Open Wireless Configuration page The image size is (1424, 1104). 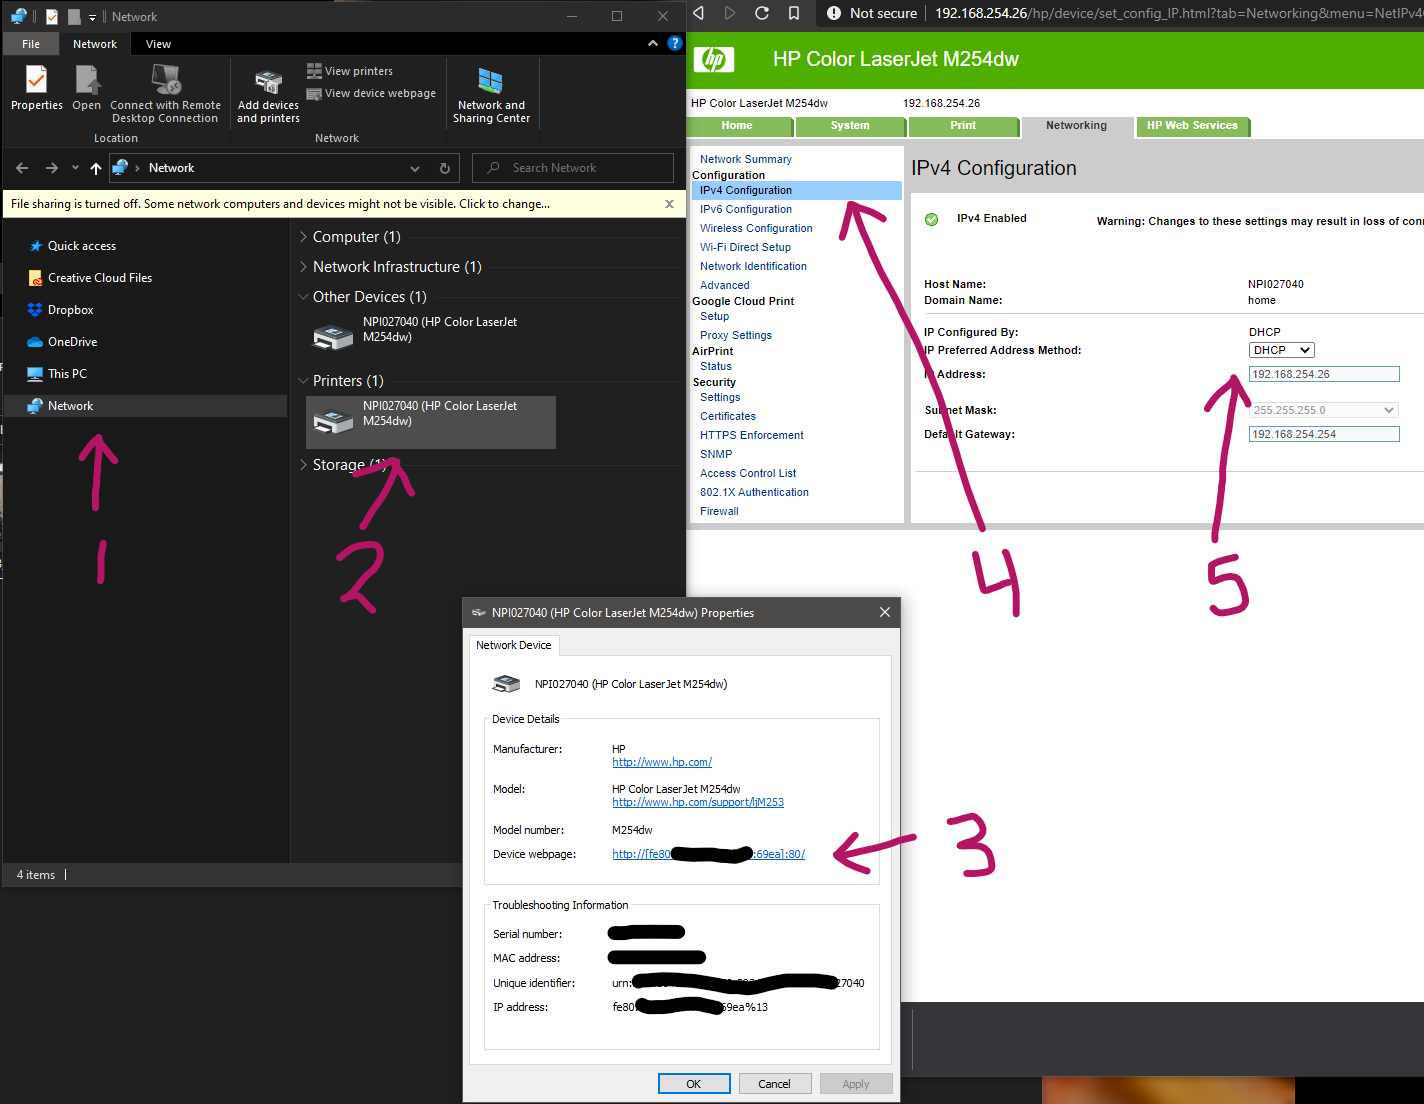756,228
